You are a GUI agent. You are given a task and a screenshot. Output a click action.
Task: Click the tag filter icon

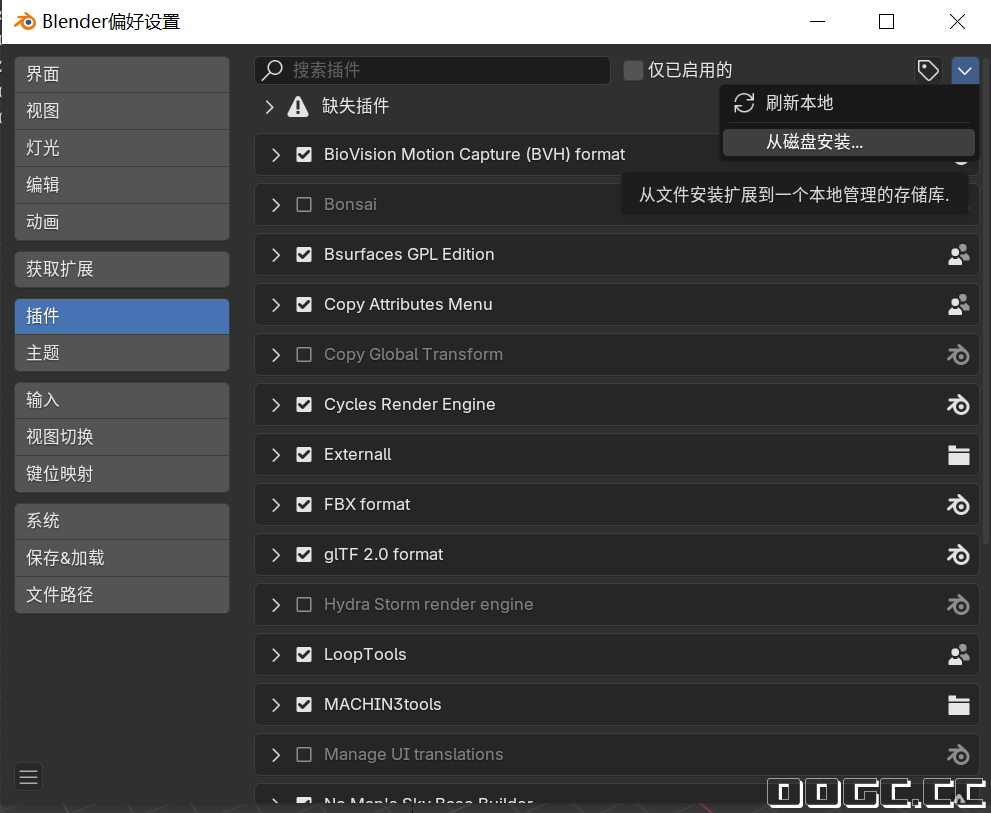pyautogui.click(x=928, y=70)
